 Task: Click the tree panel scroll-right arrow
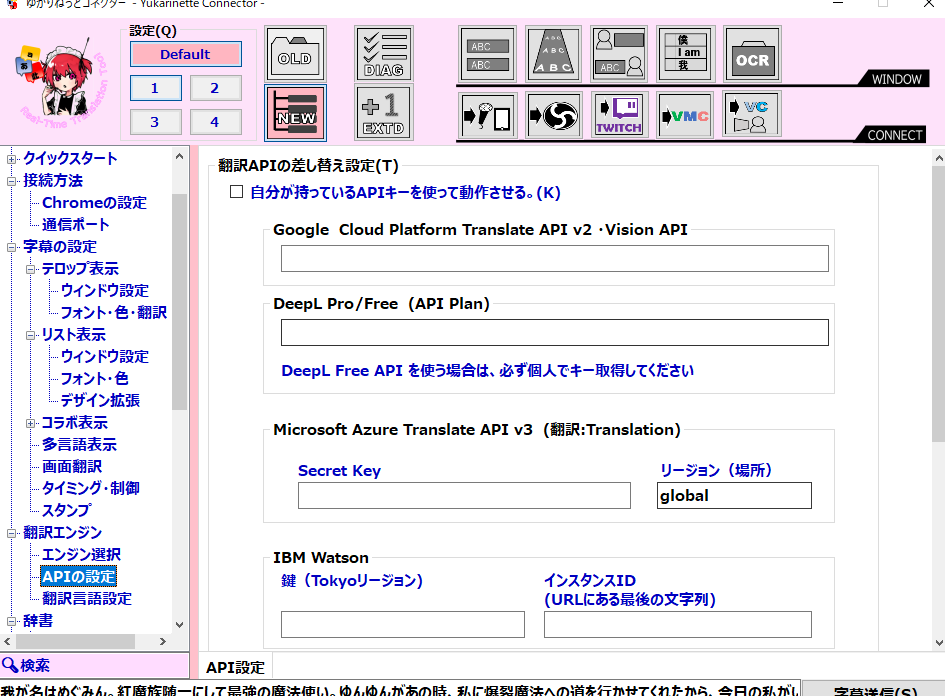163,642
